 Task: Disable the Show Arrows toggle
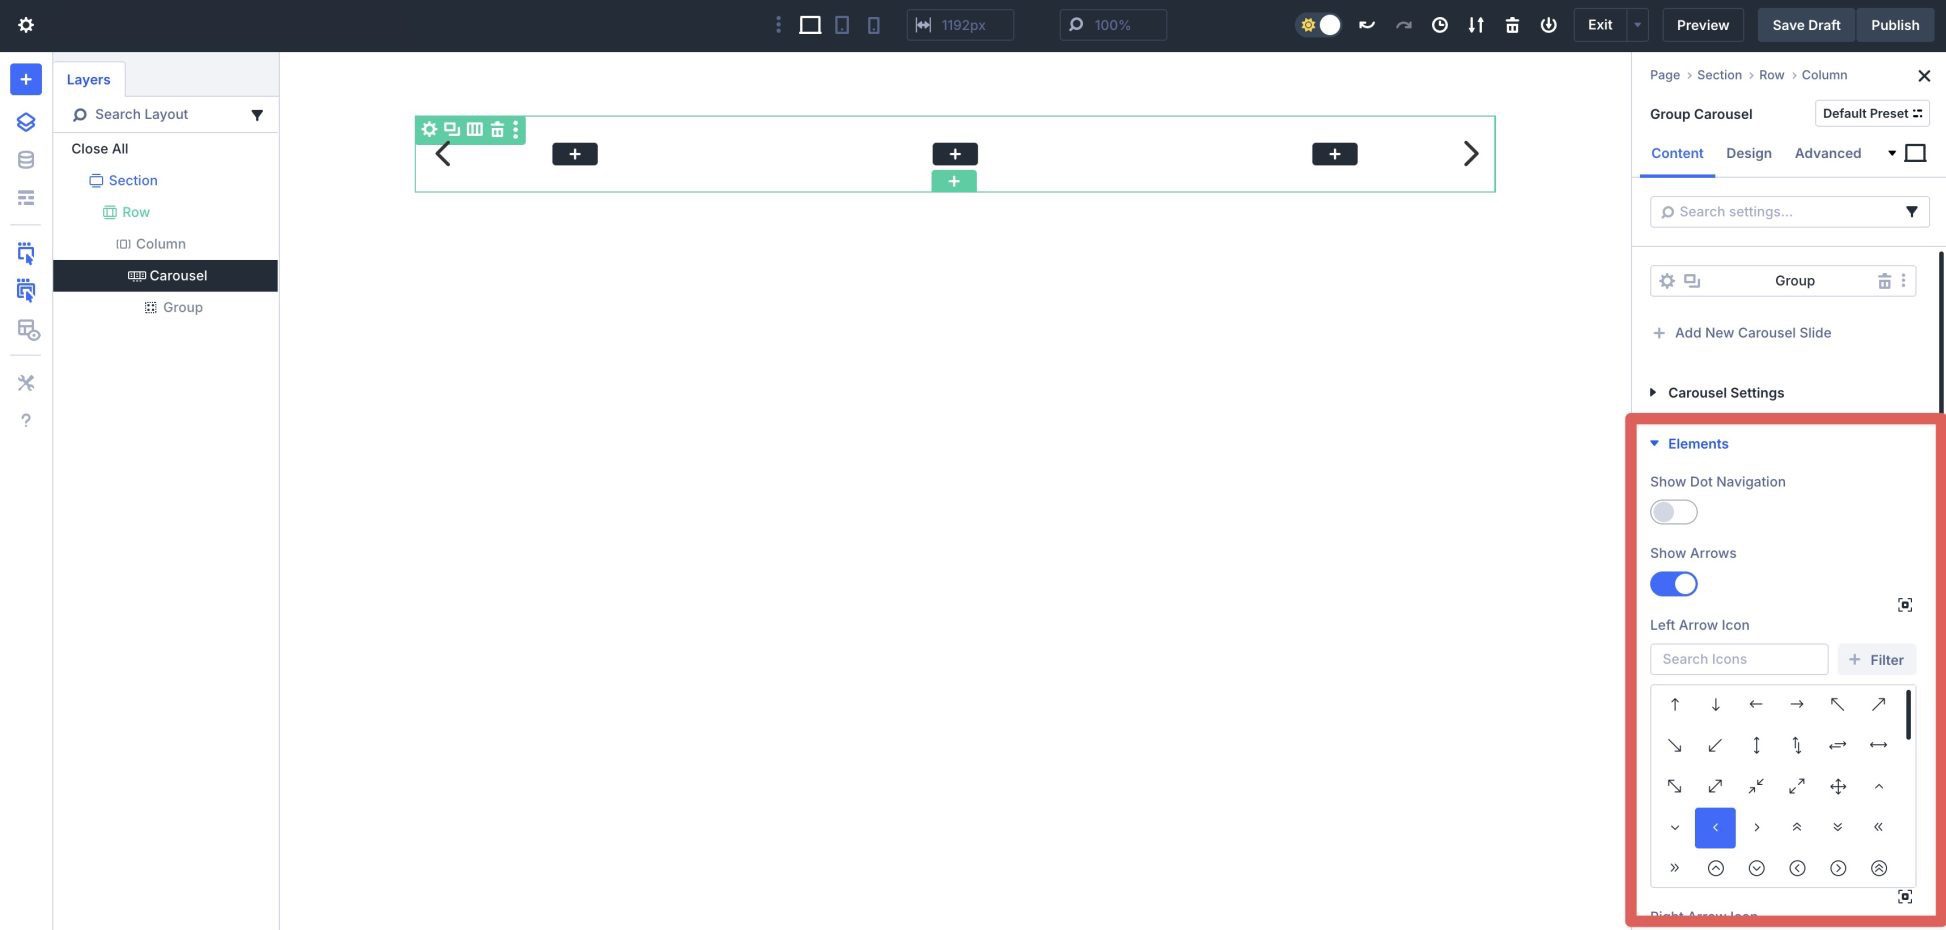pos(1673,584)
